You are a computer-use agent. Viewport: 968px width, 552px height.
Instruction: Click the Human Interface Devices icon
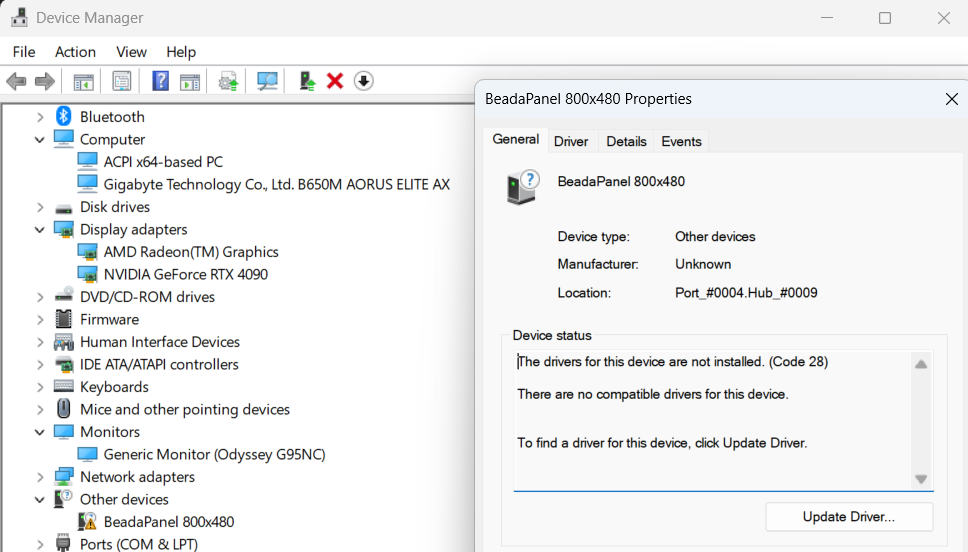[64, 342]
